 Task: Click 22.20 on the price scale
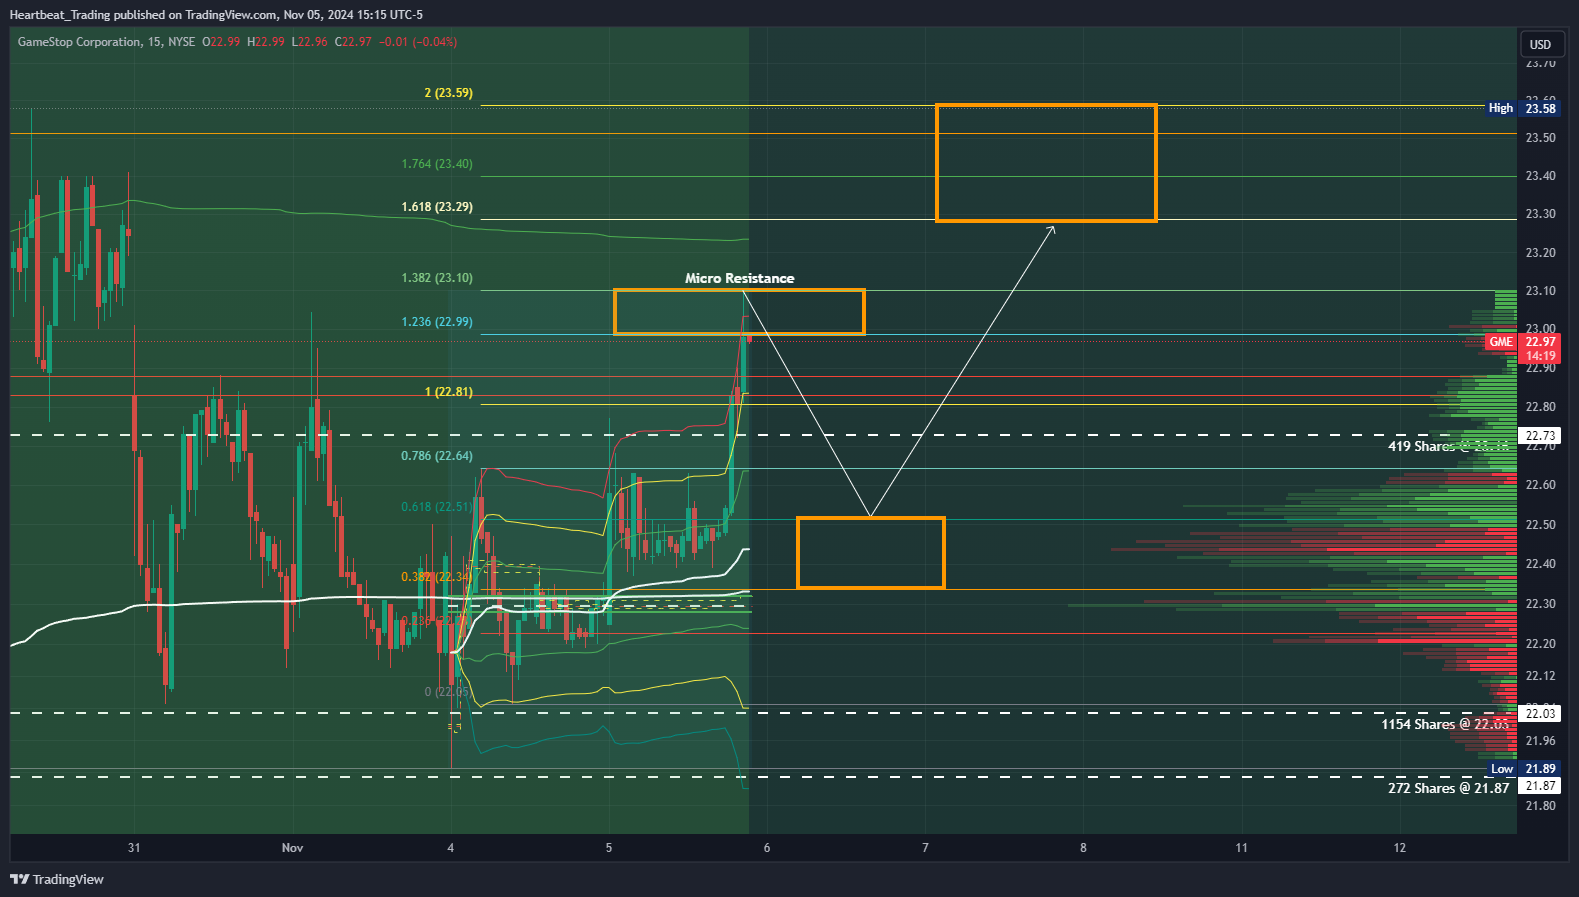coord(1540,643)
